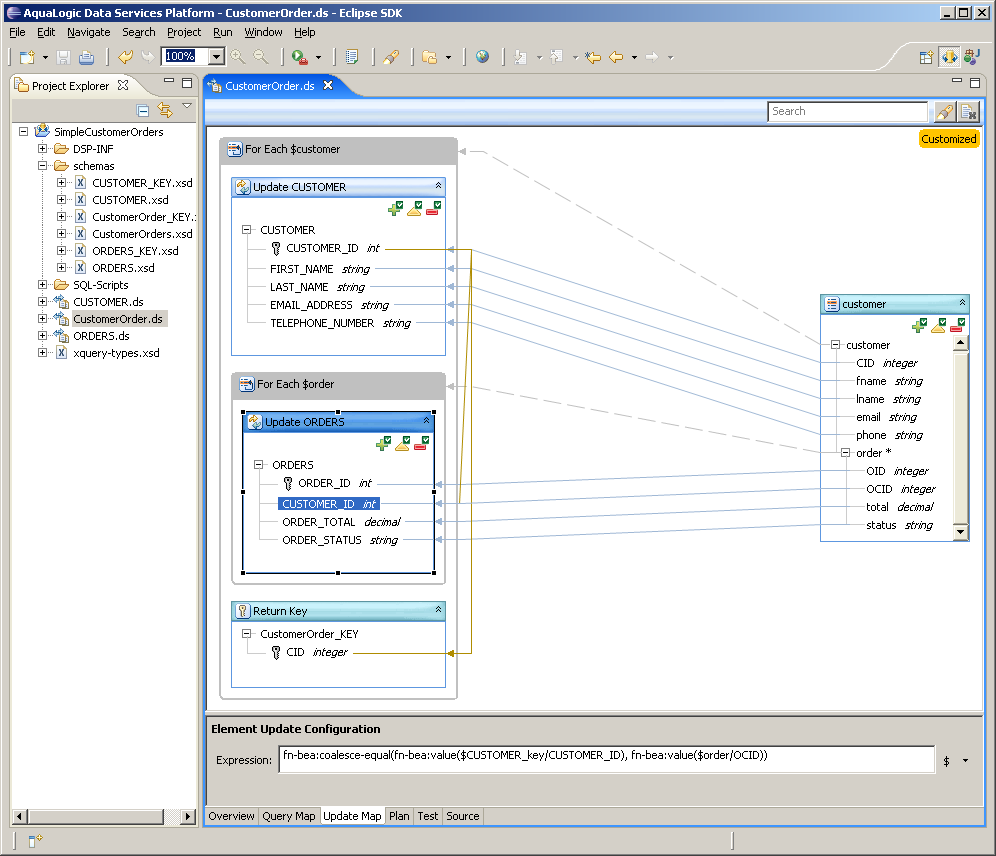
Task: Click delete icon in Update CUSTOMER block
Action: 433,208
